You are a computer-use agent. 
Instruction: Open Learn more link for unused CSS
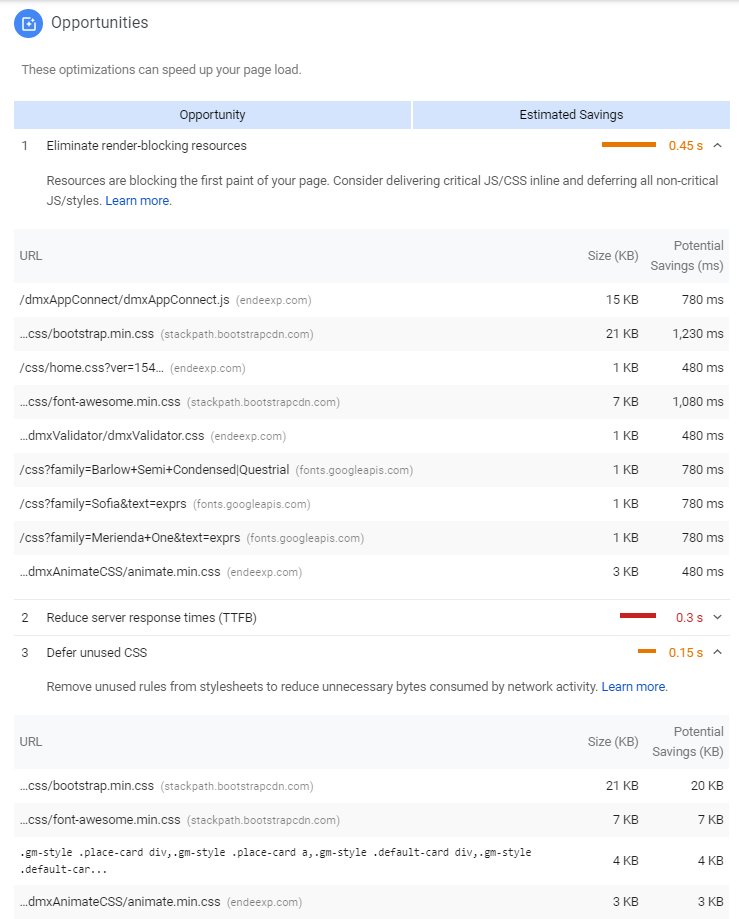click(x=633, y=687)
